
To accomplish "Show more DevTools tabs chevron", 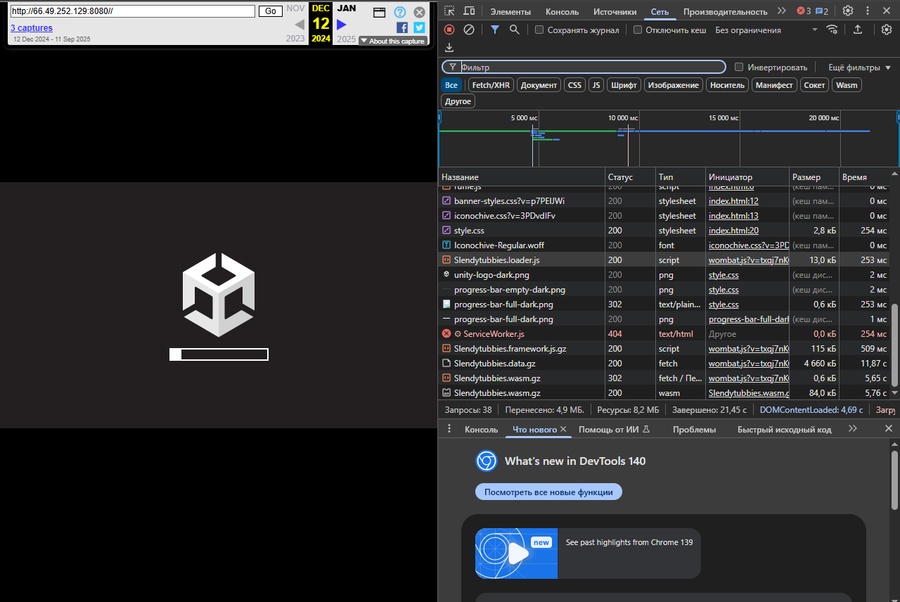I will tap(781, 11).
